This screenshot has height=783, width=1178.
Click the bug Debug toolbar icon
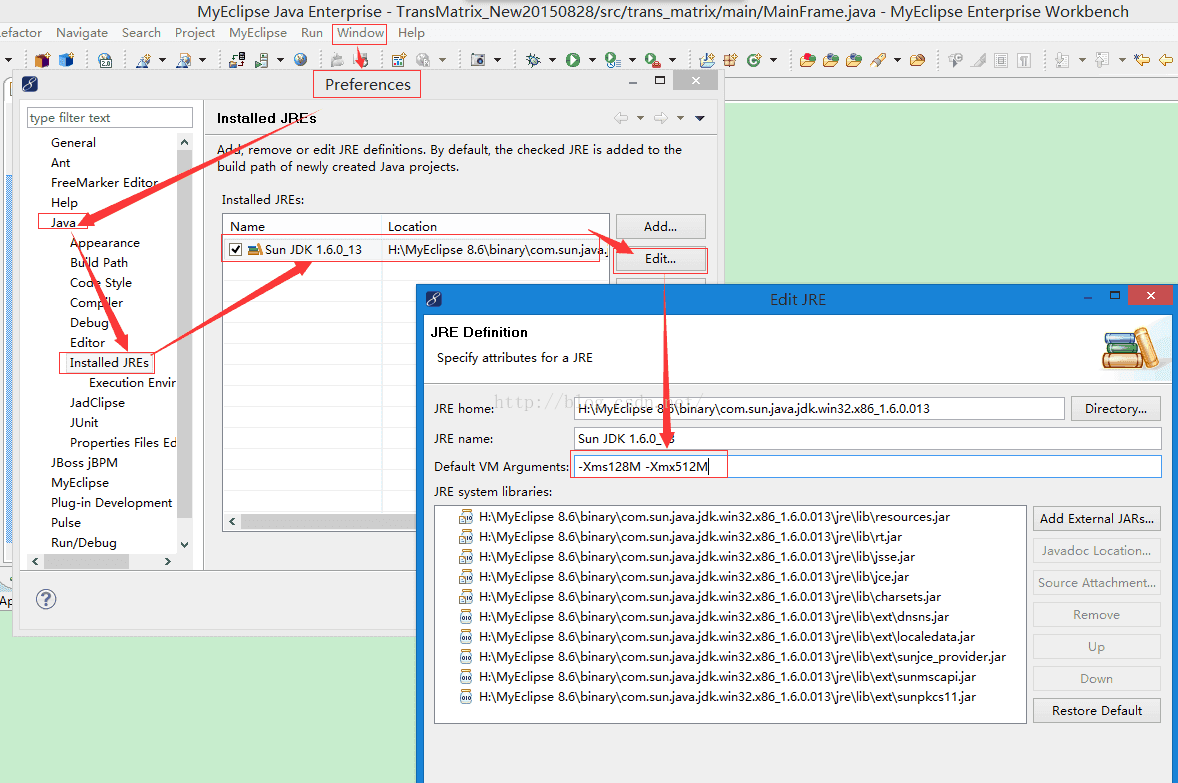click(533, 60)
